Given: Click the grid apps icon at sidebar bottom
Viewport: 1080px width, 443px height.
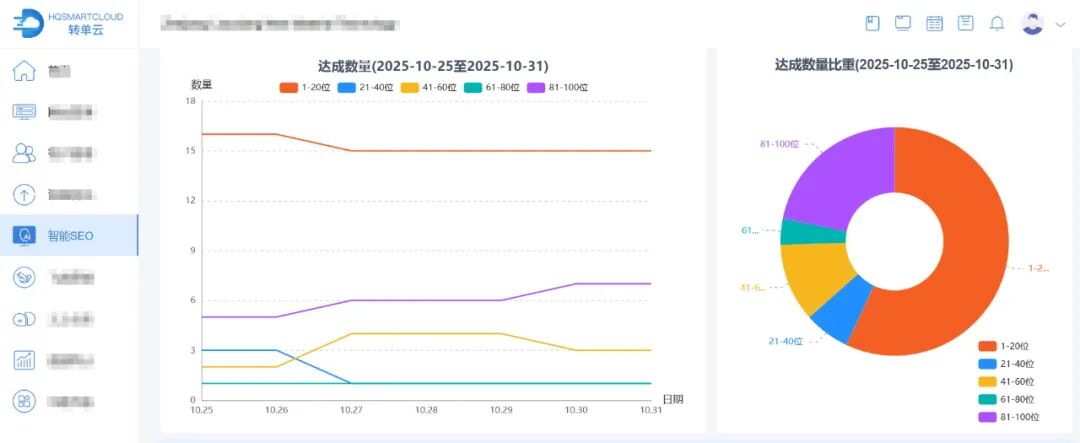Looking at the screenshot, I should click(x=24, y=402).
